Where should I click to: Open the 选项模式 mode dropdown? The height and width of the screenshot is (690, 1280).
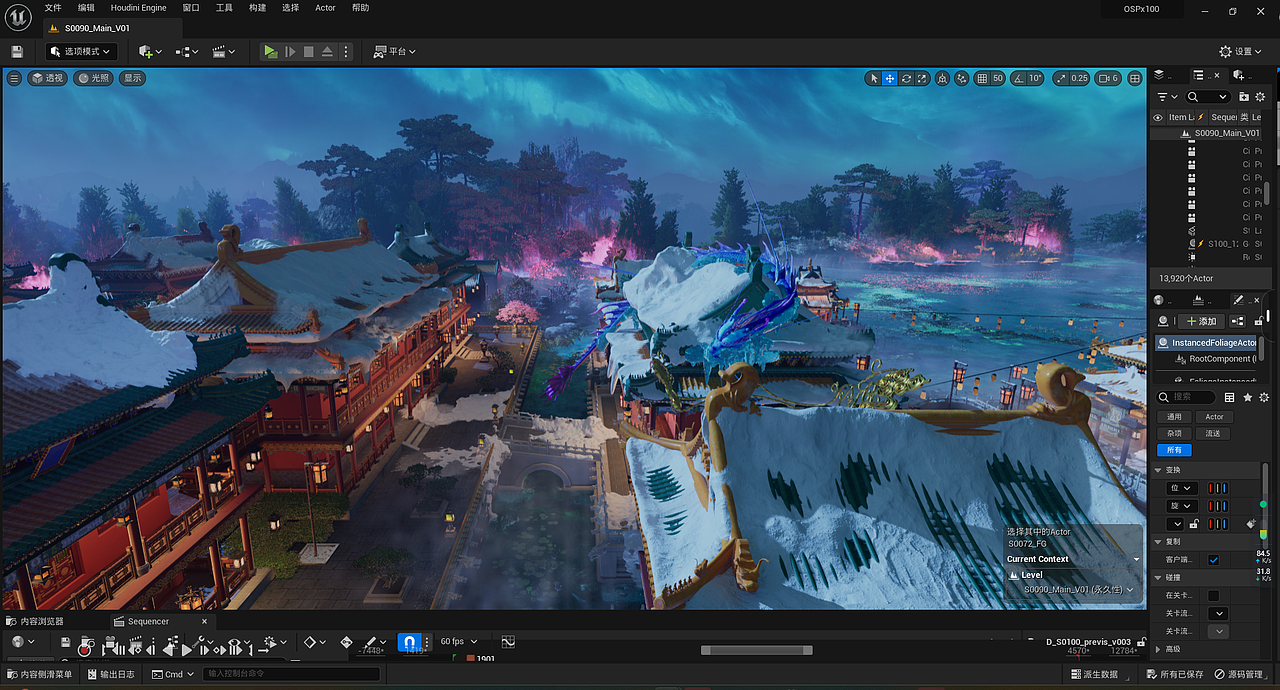pyautogui.click(x=82, y=51)
